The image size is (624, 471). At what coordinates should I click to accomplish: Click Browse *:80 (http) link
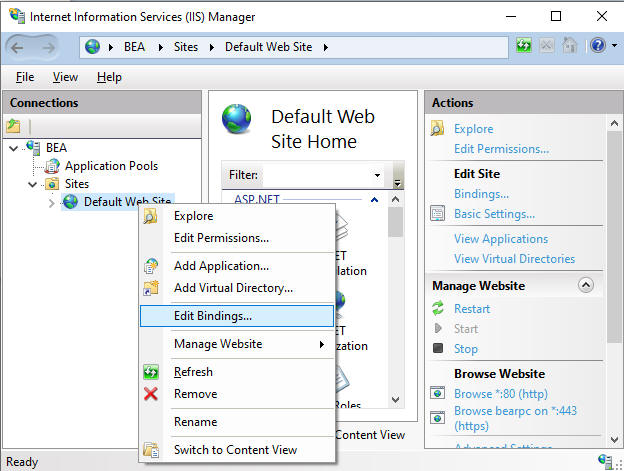[x=501, y=393]
